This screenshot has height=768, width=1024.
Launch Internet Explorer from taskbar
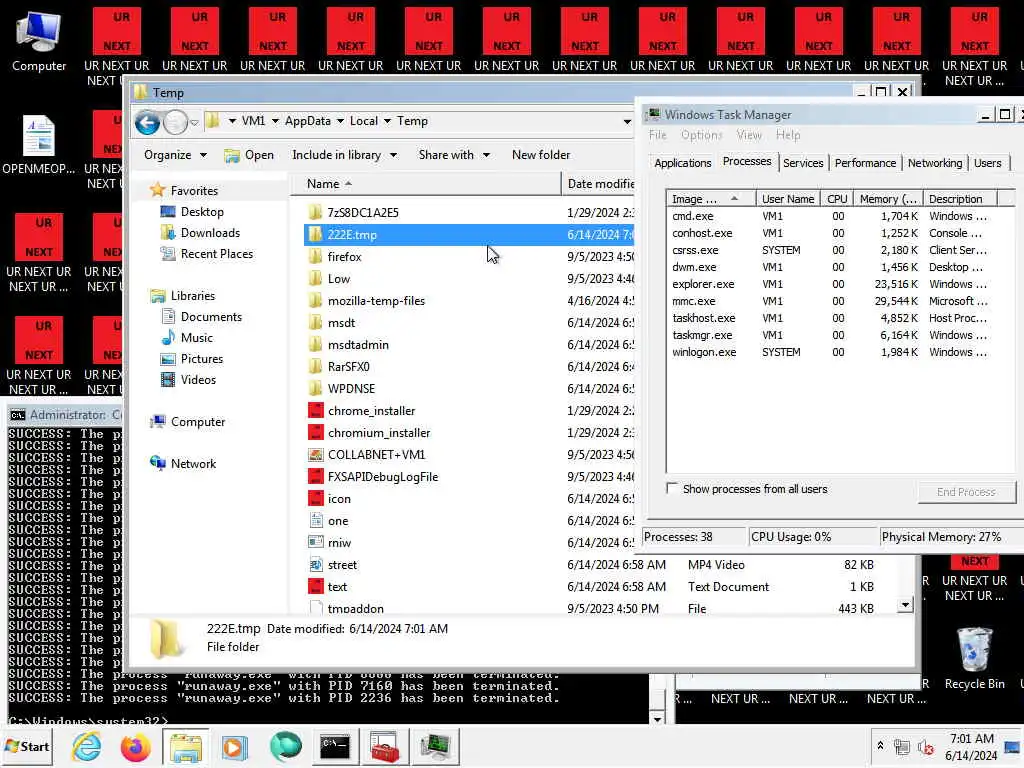[x=87, y=746]
